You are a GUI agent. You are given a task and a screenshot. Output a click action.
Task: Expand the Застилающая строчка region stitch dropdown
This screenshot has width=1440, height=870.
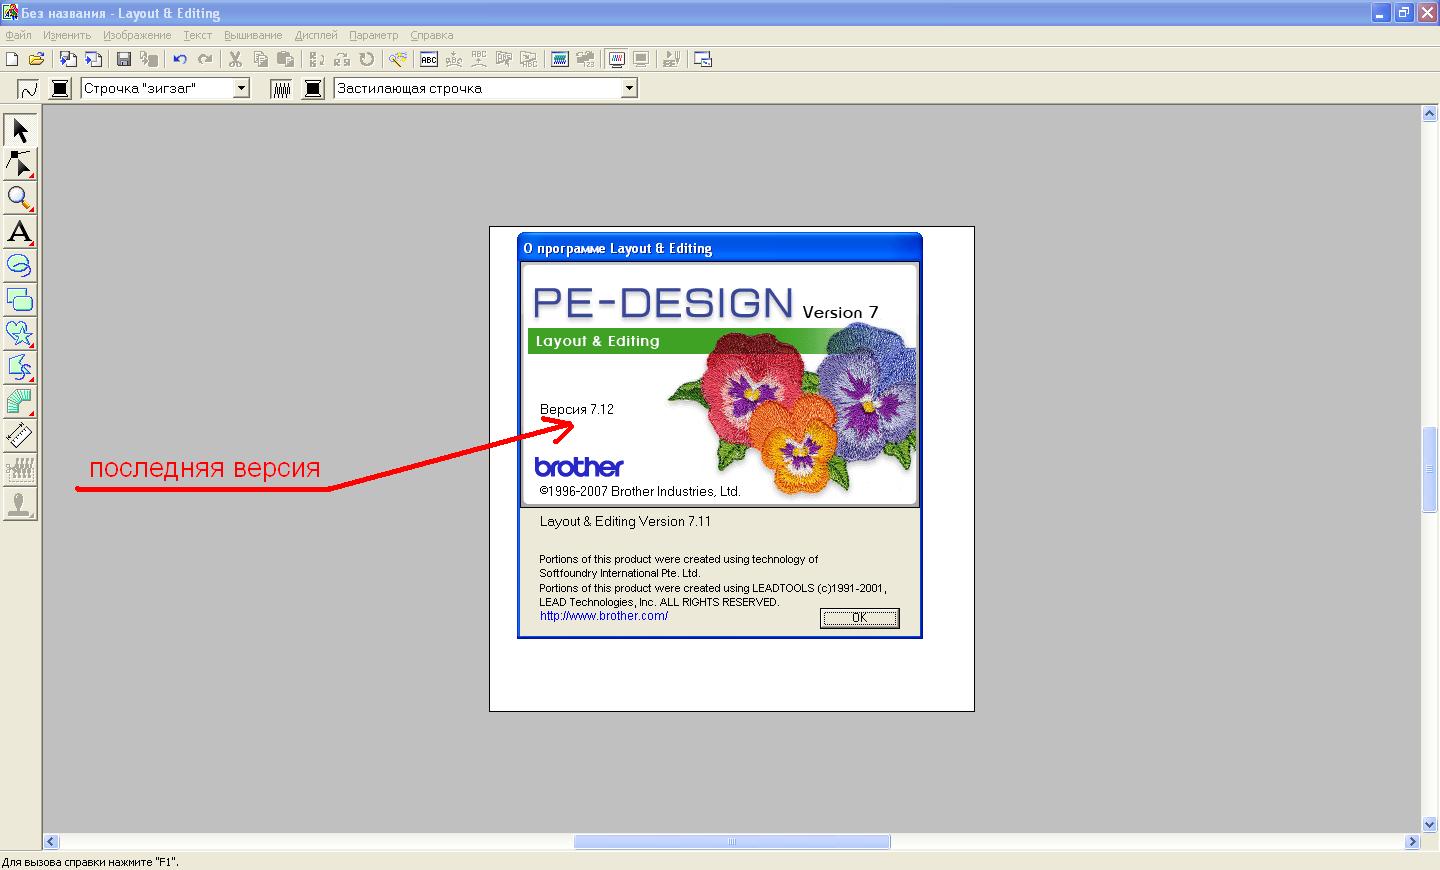(x=629, y=89)
